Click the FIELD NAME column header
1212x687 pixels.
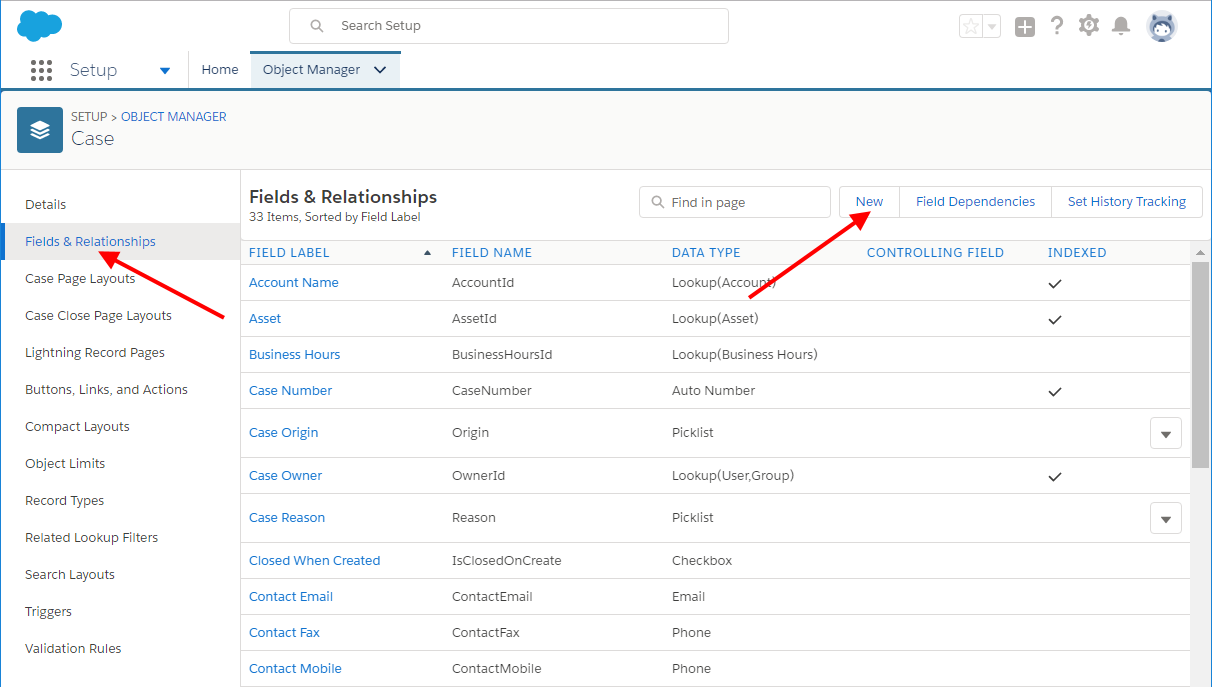tap(492, 253)
